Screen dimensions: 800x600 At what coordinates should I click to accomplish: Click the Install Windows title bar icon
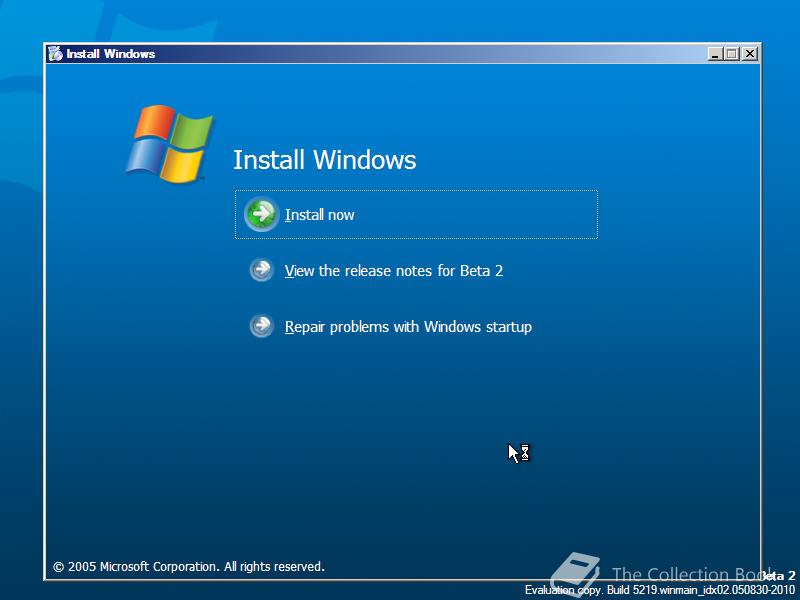coord(55,54)
